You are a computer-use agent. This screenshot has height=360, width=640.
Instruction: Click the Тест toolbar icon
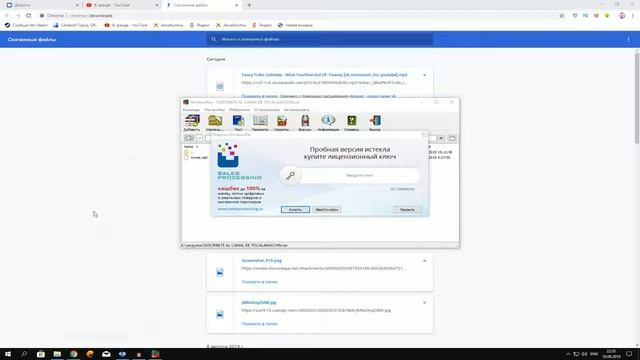click(238, 121)
